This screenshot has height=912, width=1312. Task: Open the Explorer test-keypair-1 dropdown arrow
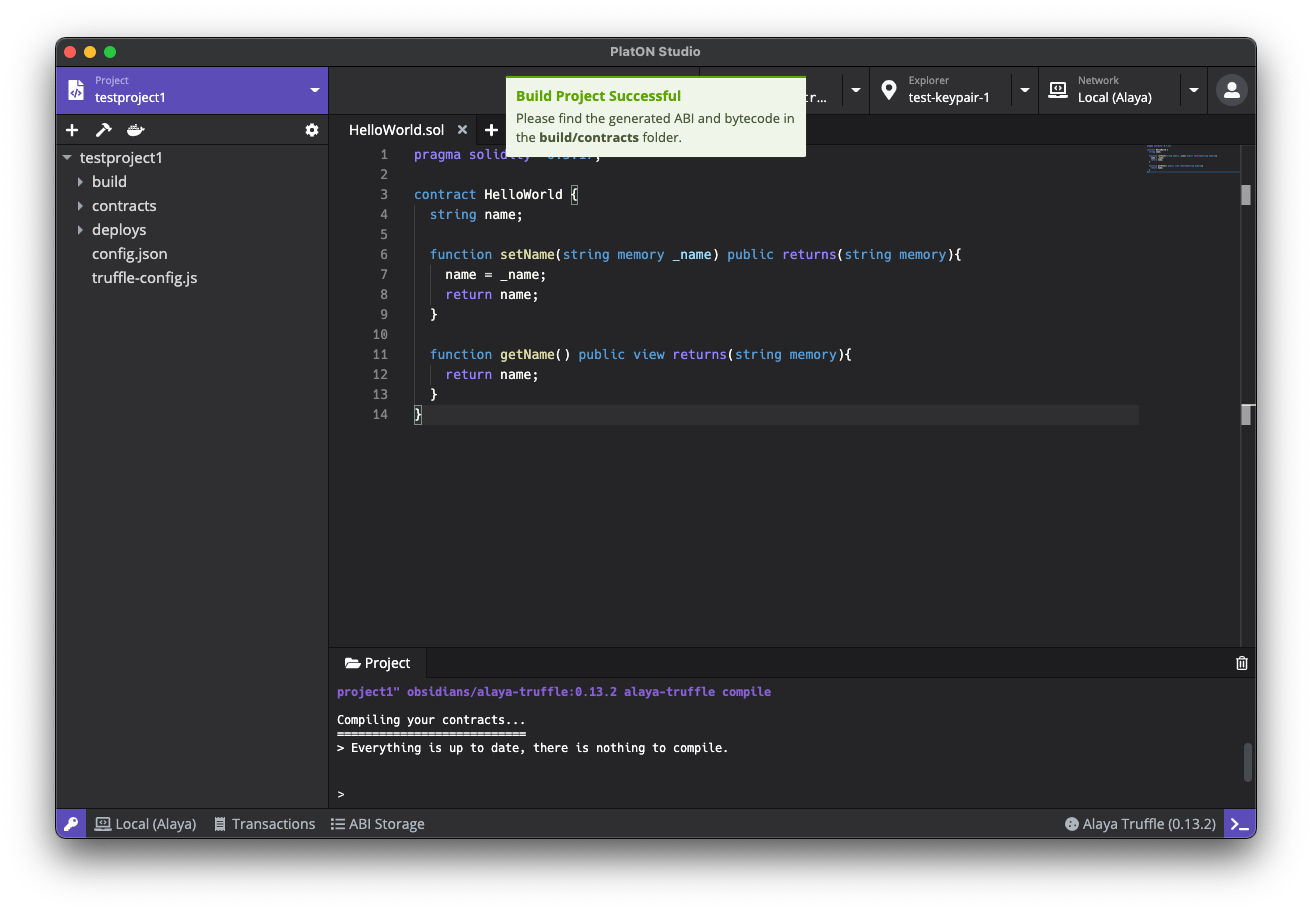[x=1025, y=90]
